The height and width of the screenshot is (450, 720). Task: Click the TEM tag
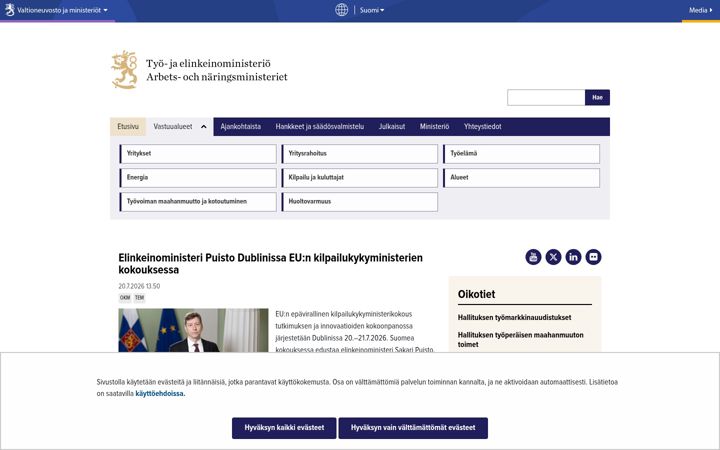140,298
